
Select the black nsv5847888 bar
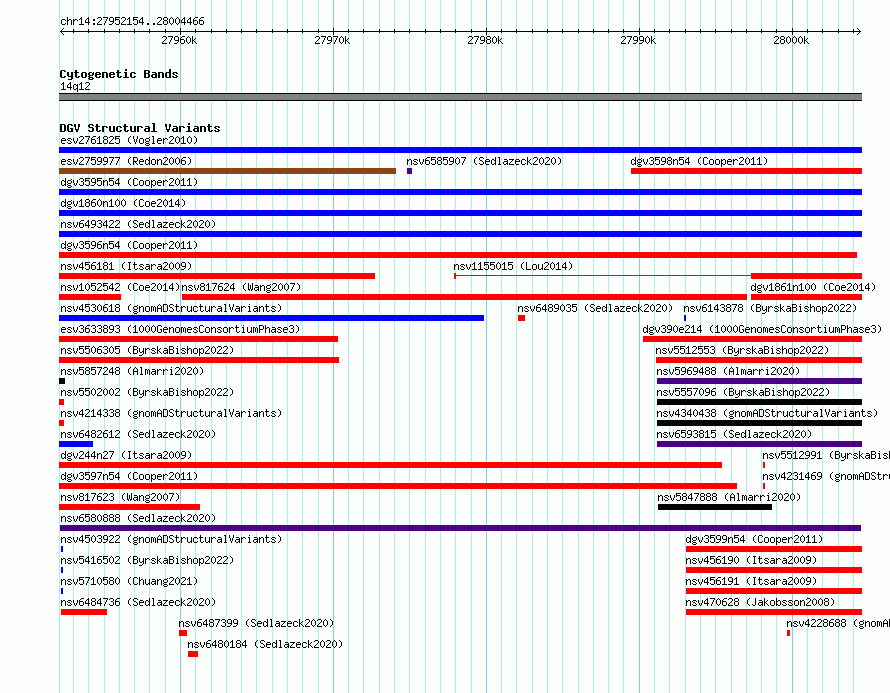715,507
